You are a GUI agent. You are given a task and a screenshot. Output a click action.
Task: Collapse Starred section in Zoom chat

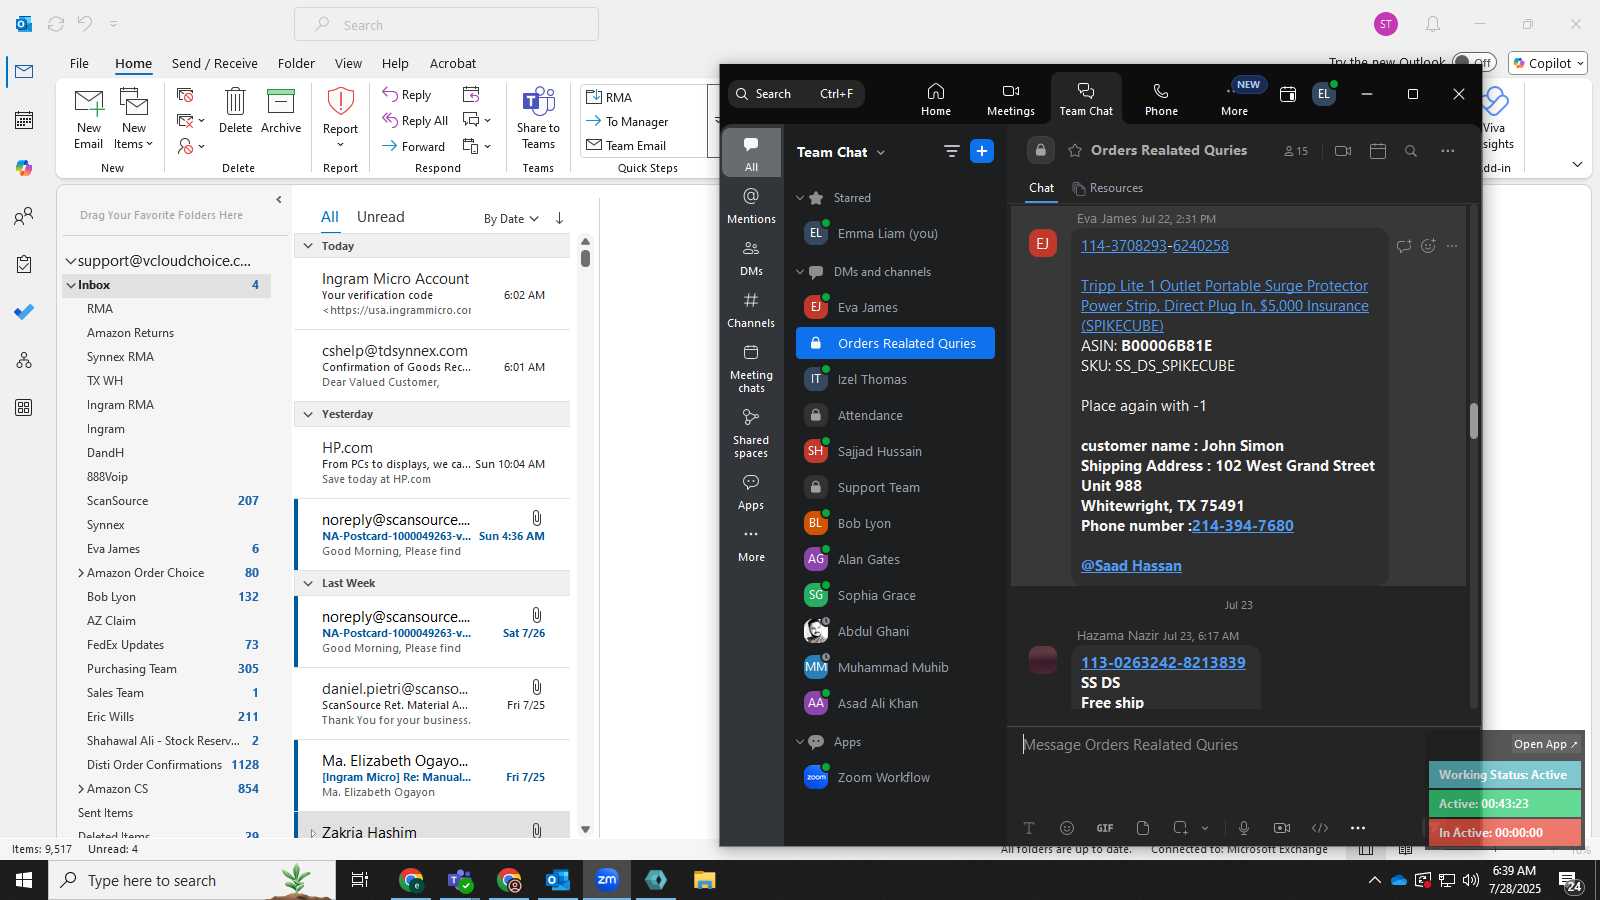tap(800, 198)
